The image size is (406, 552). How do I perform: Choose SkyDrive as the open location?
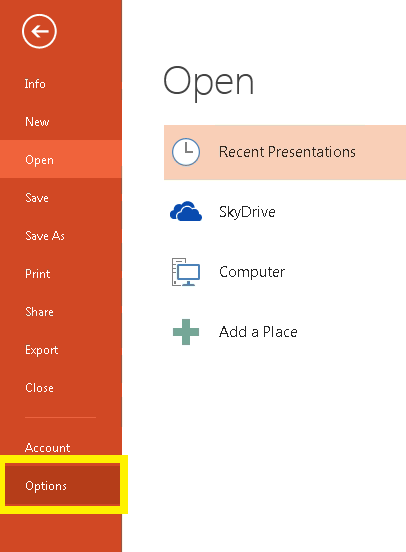247,212
